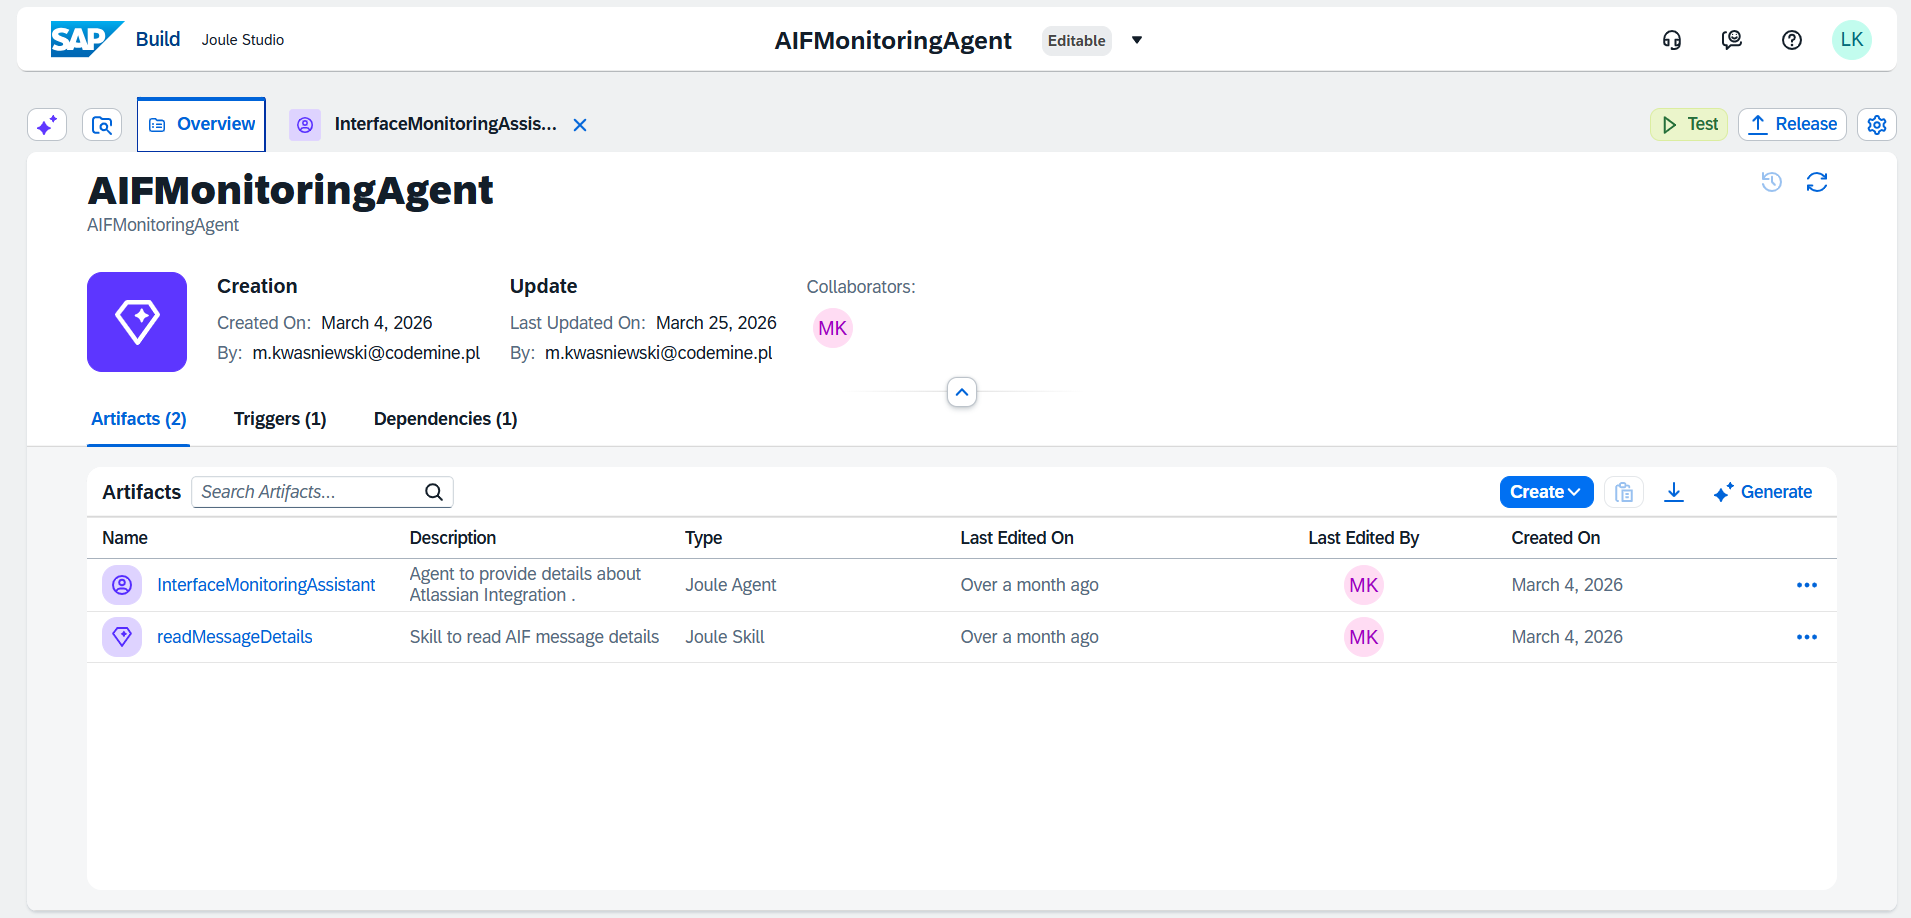The image size is (1911, 918).
Task: Click the Last Edited On column header
Action: [1017, 538]
